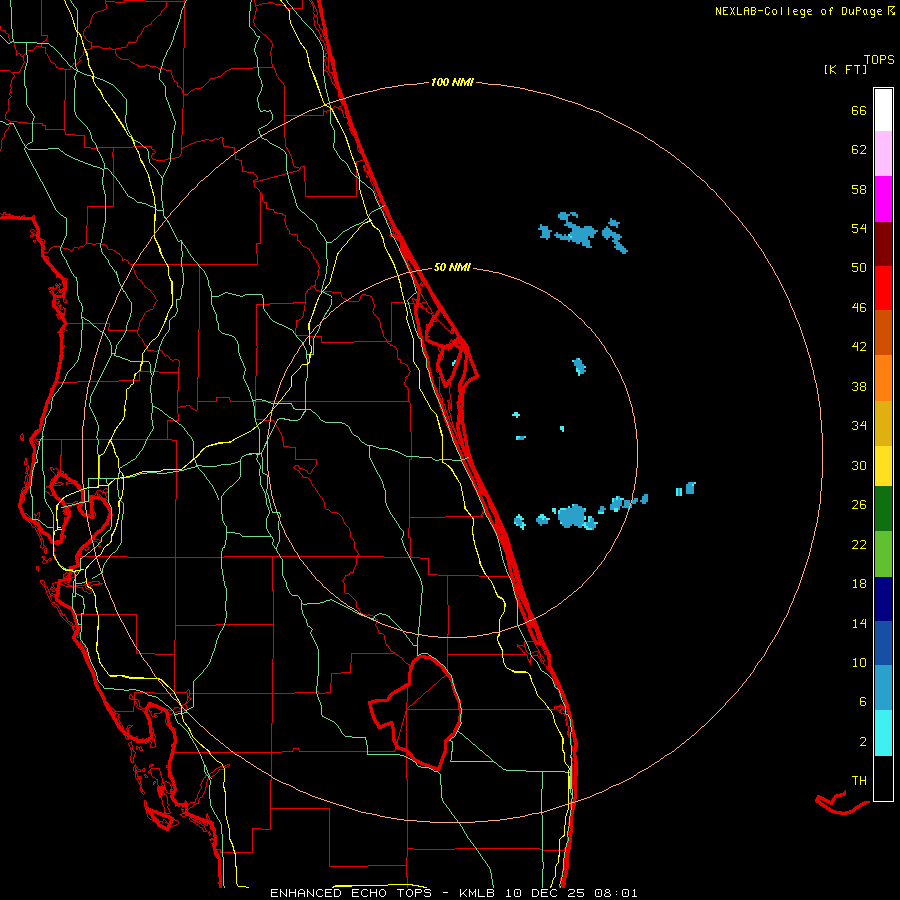Click the cyan swatch between 2 and 6
The image size is (900, 900).
tap(883, 733)
